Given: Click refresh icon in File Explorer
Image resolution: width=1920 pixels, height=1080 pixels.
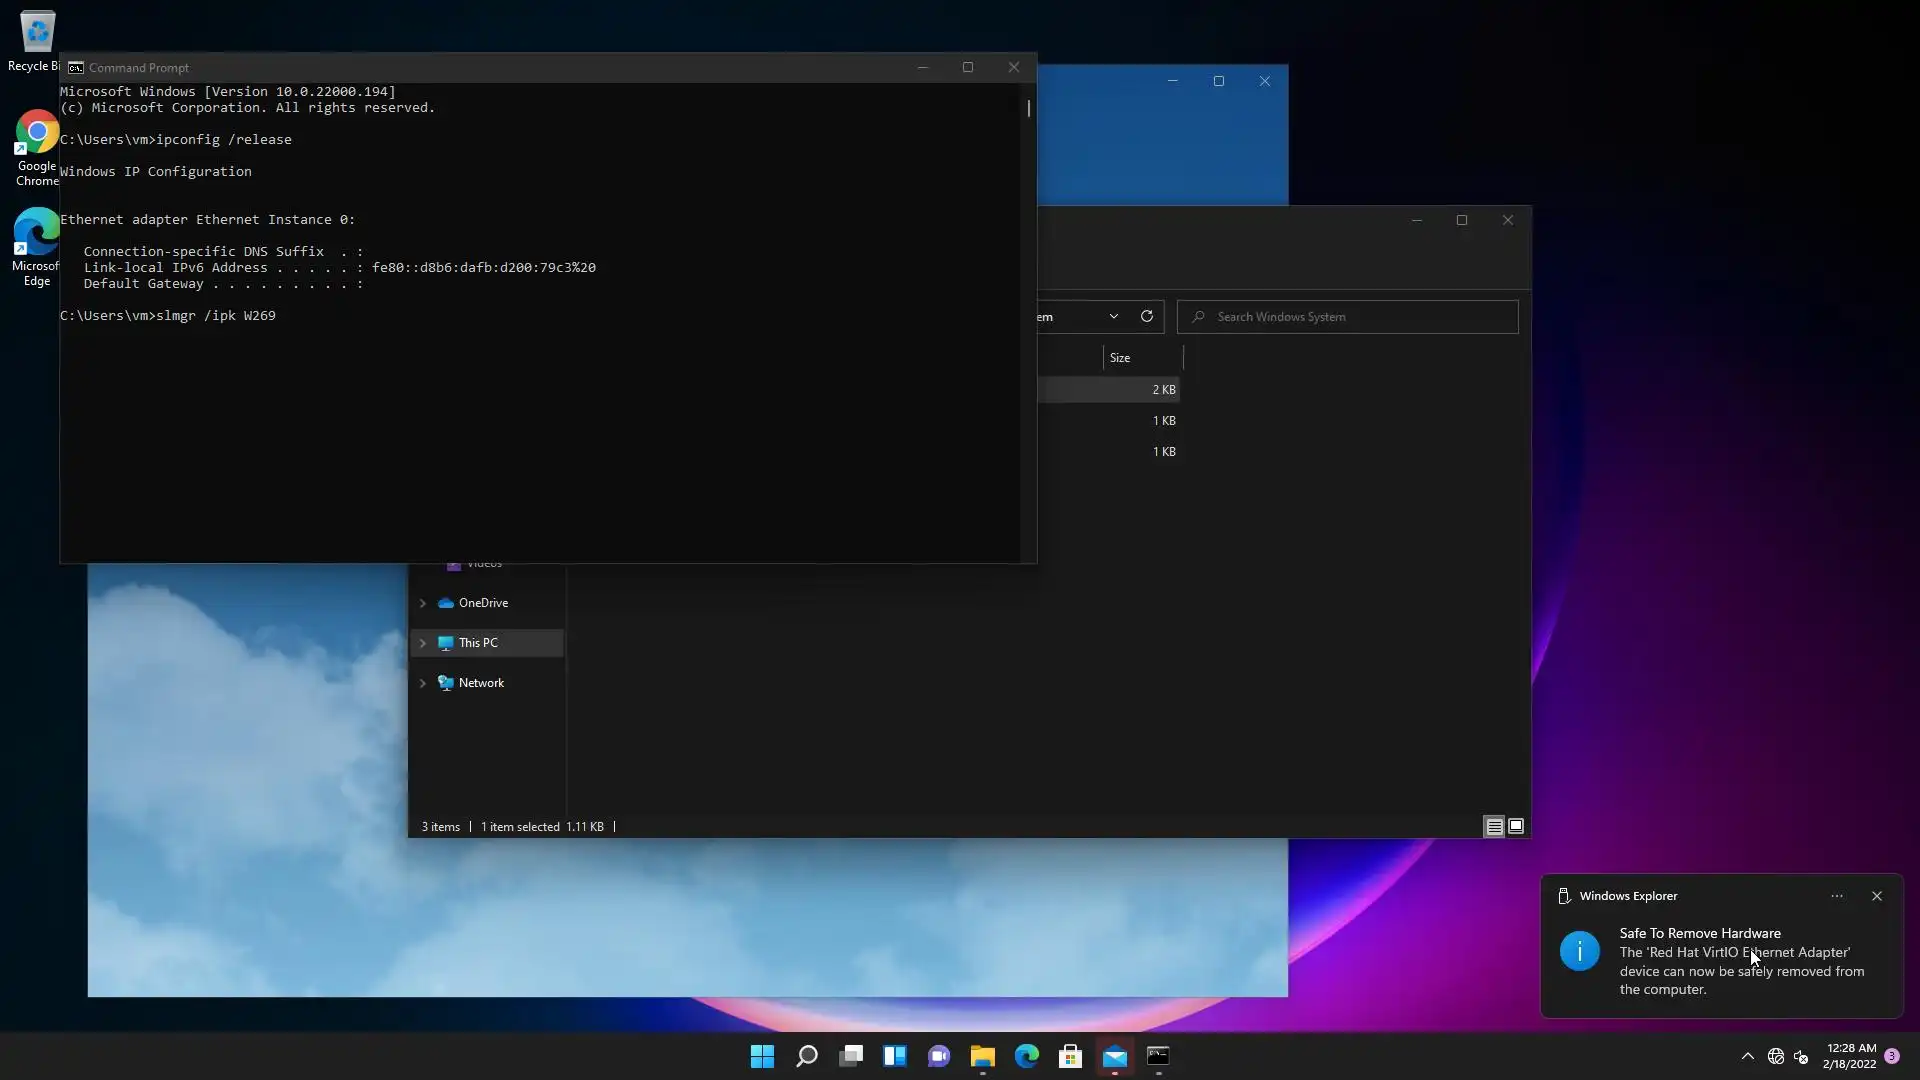Looking at the screenshot, I should (x=1147, y=316).
